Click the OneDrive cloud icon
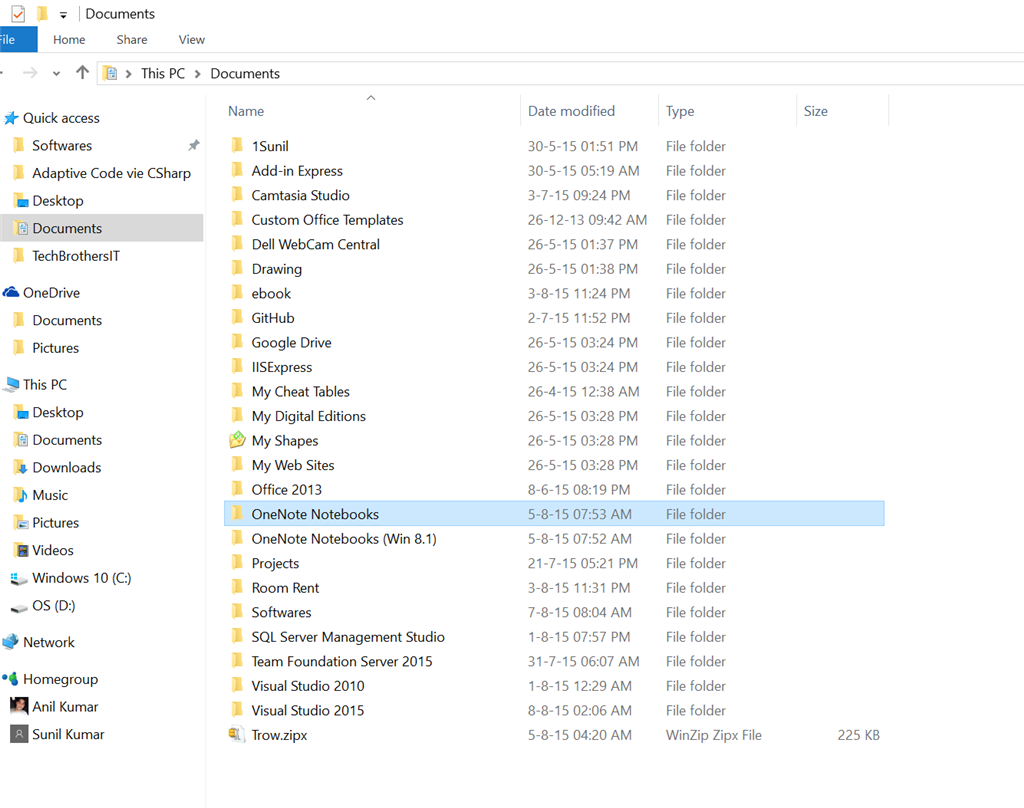The image size is (1024, 808). 11,293
